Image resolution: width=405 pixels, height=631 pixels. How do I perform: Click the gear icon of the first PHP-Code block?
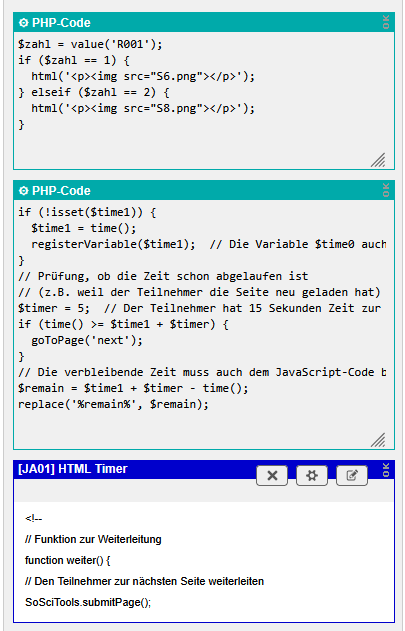(x=24, y=23)
